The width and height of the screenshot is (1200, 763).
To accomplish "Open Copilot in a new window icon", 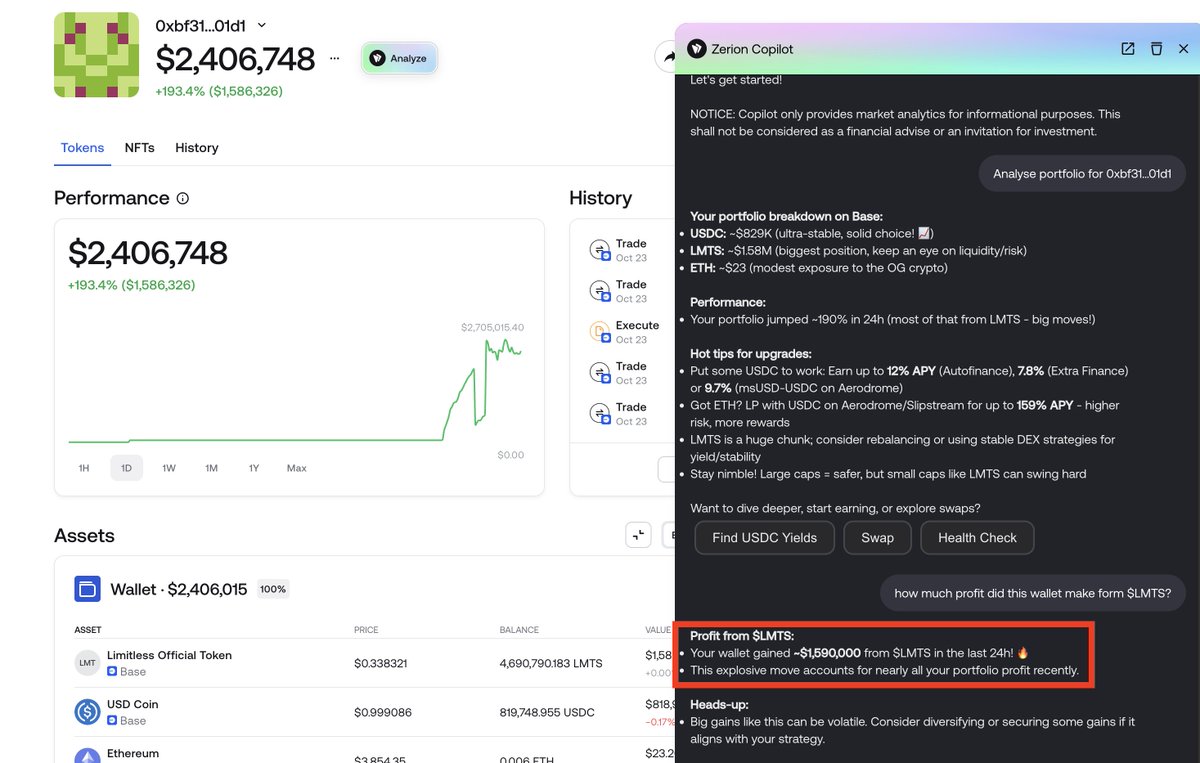I will tap(1127, 49).
